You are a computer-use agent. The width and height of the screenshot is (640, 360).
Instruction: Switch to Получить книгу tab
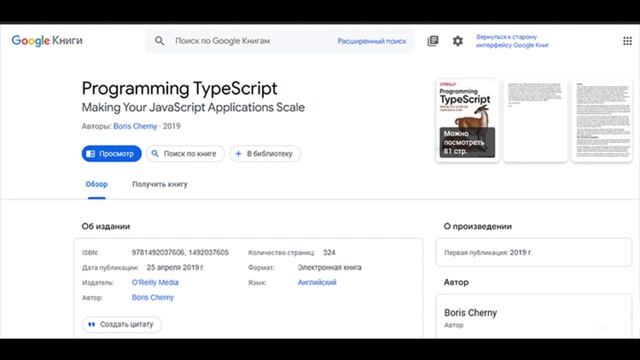pyautogui.click(x=160, y=184)
